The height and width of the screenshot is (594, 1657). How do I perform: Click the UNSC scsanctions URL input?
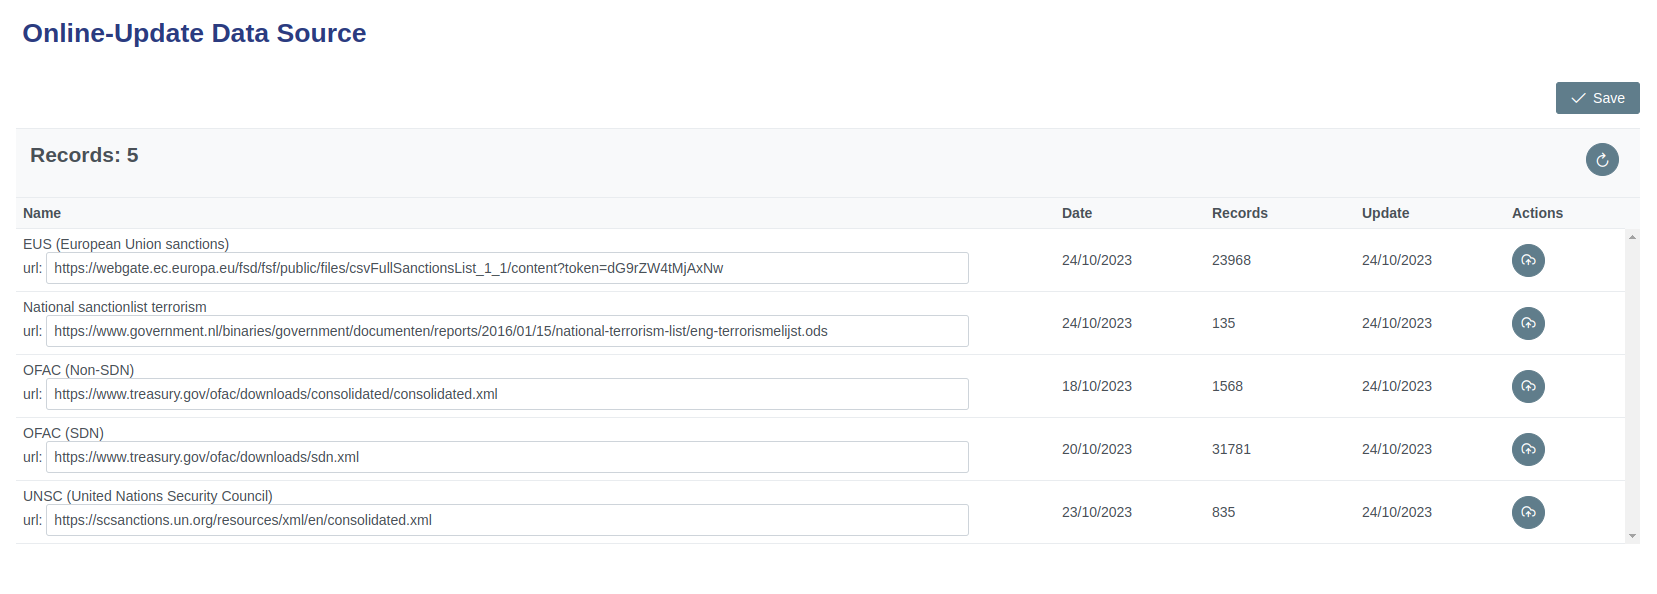pos(507,520)
